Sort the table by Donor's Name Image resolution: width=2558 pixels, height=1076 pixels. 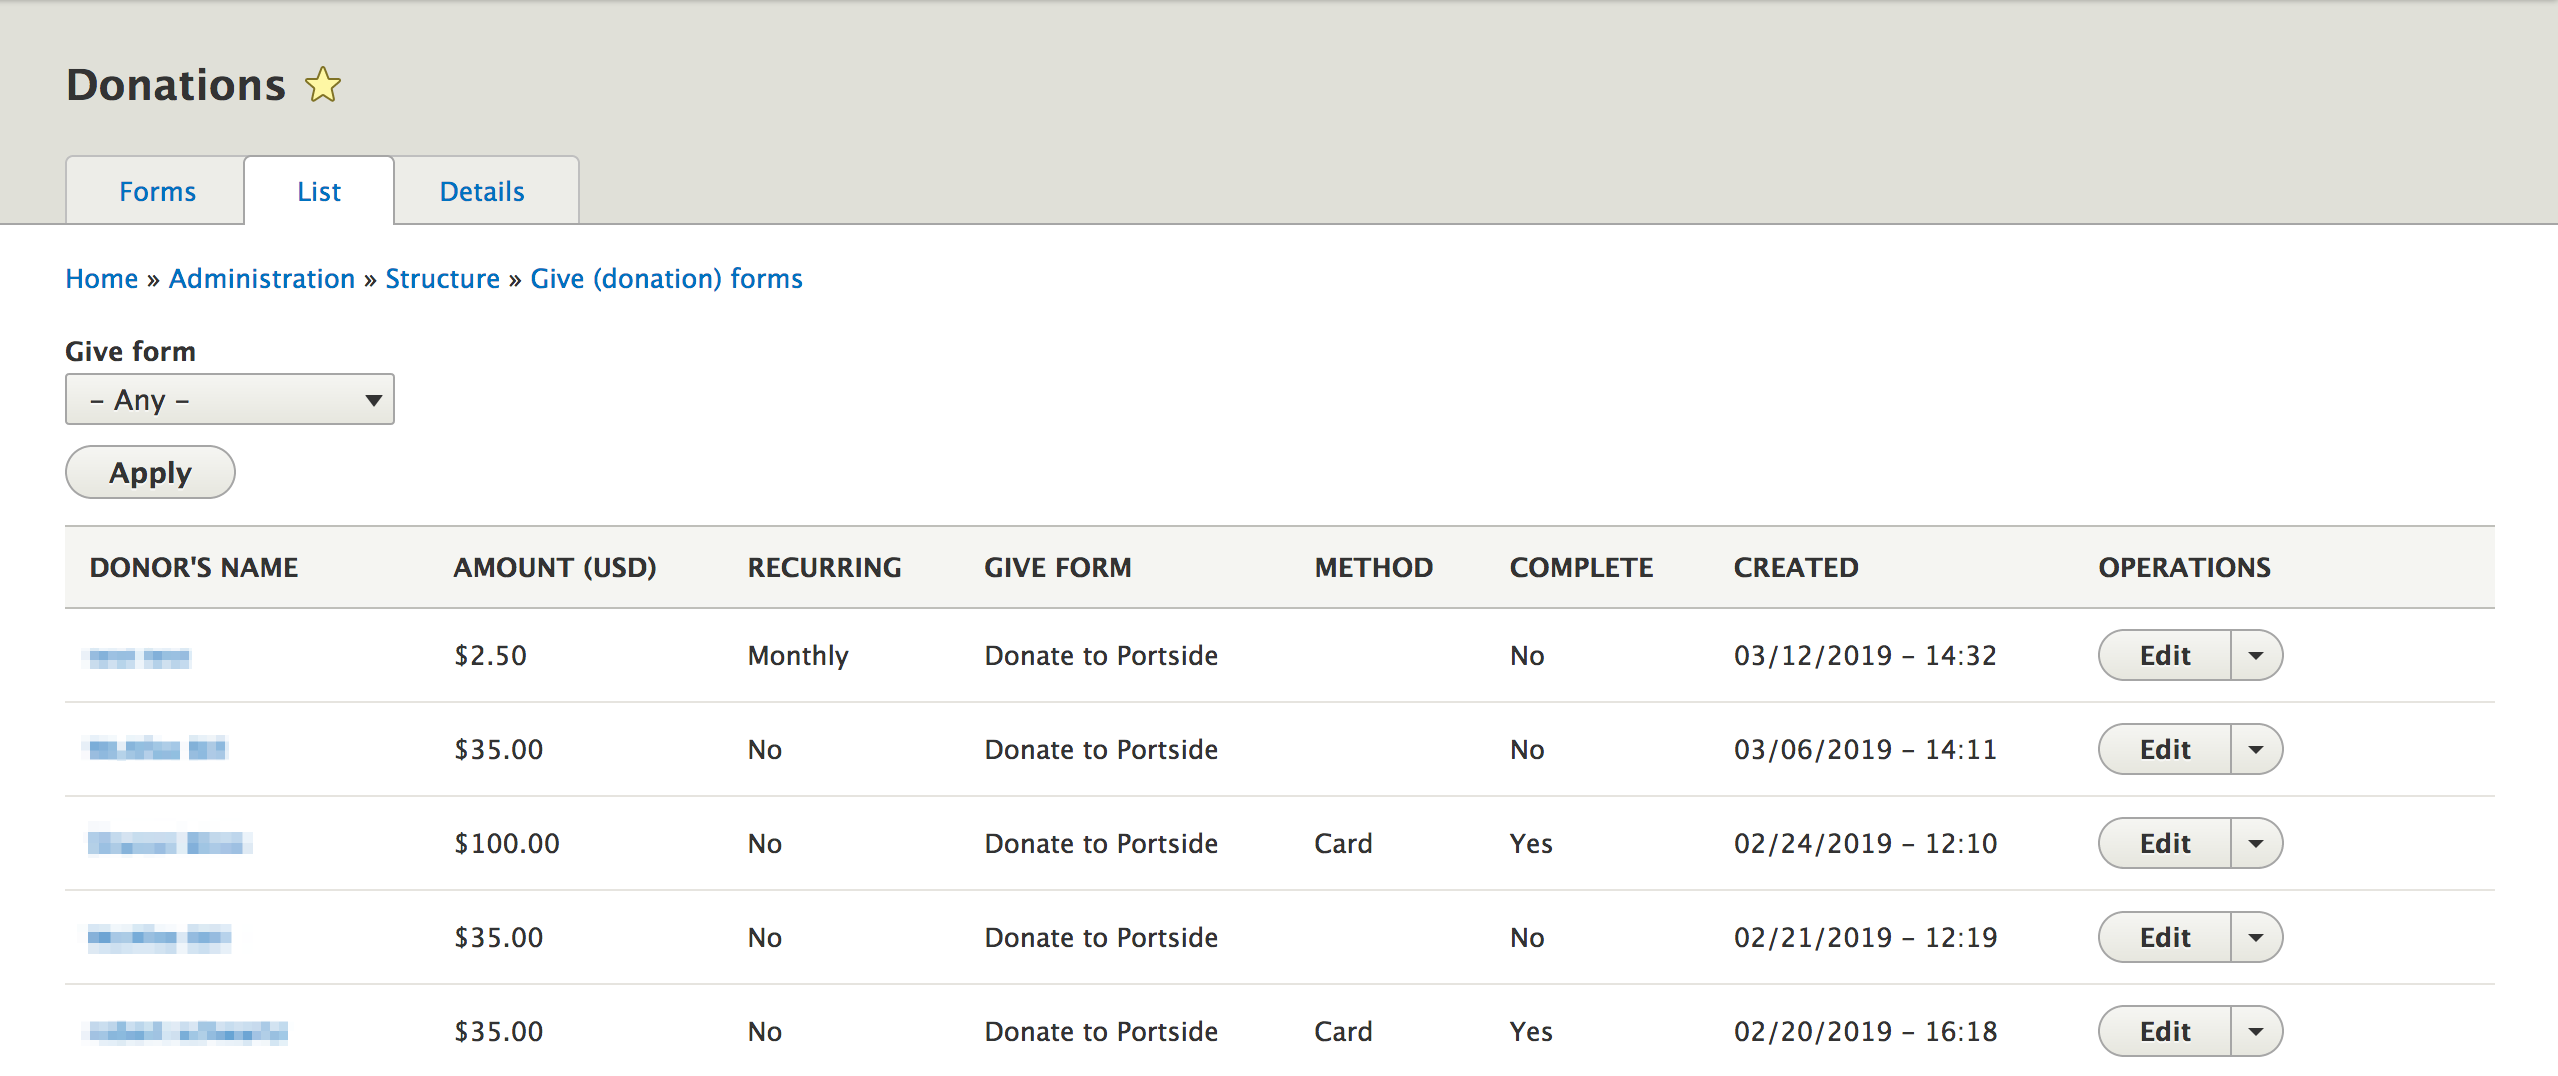(193, 567)
